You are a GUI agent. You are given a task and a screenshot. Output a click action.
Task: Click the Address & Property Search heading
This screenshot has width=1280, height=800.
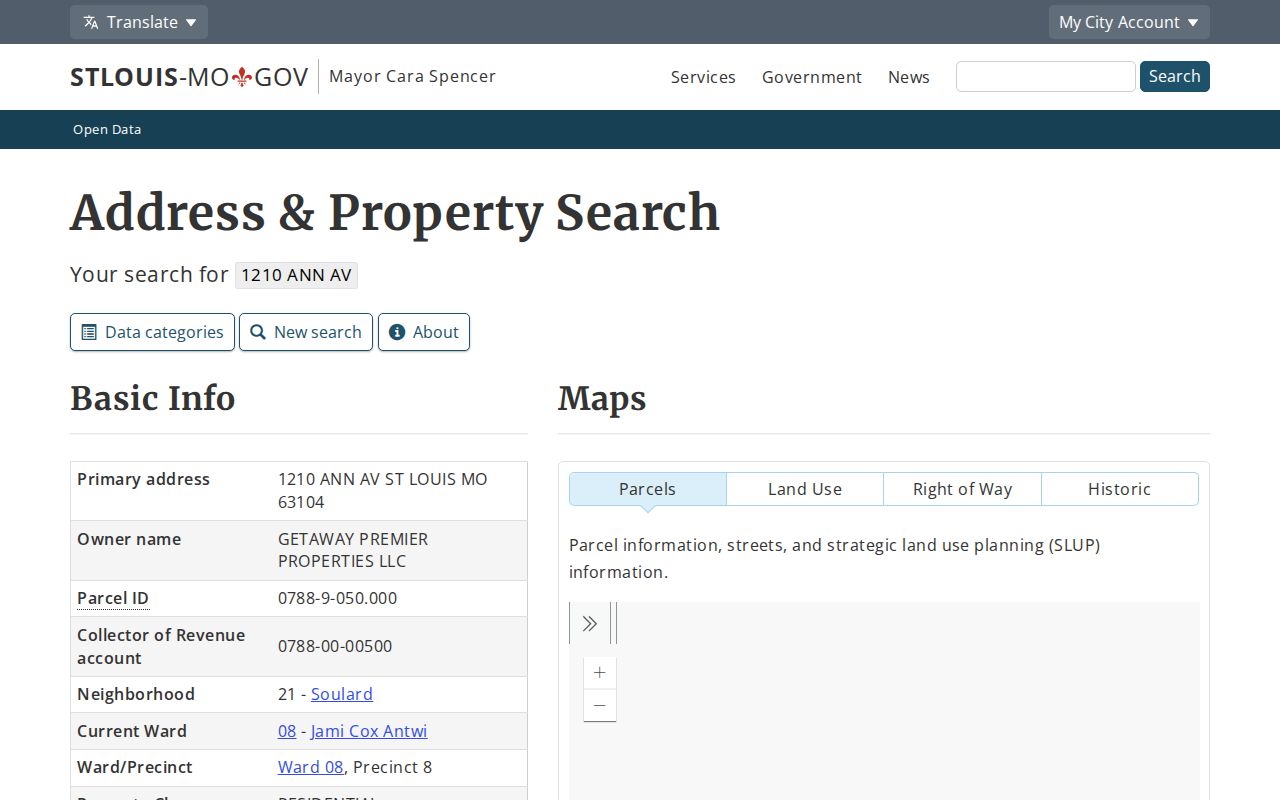tap(395, 212)
